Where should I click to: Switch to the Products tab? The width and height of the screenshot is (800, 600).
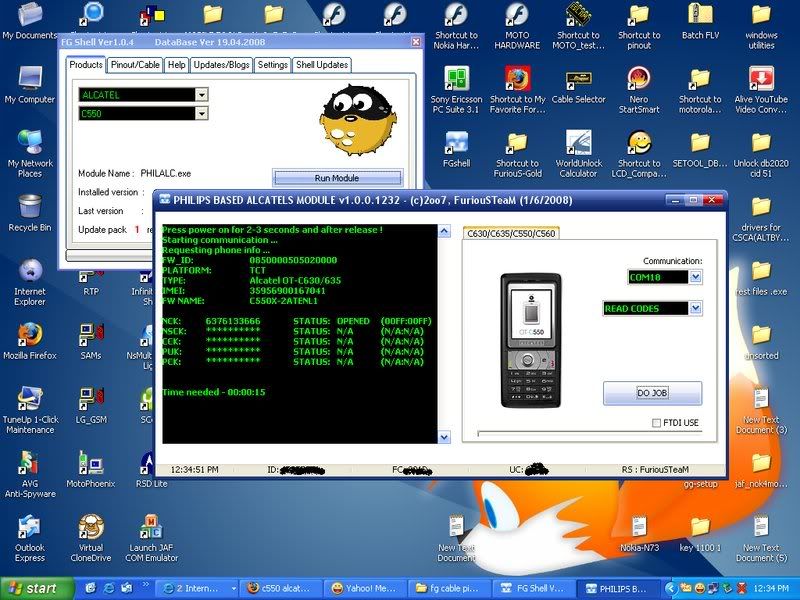86,65
